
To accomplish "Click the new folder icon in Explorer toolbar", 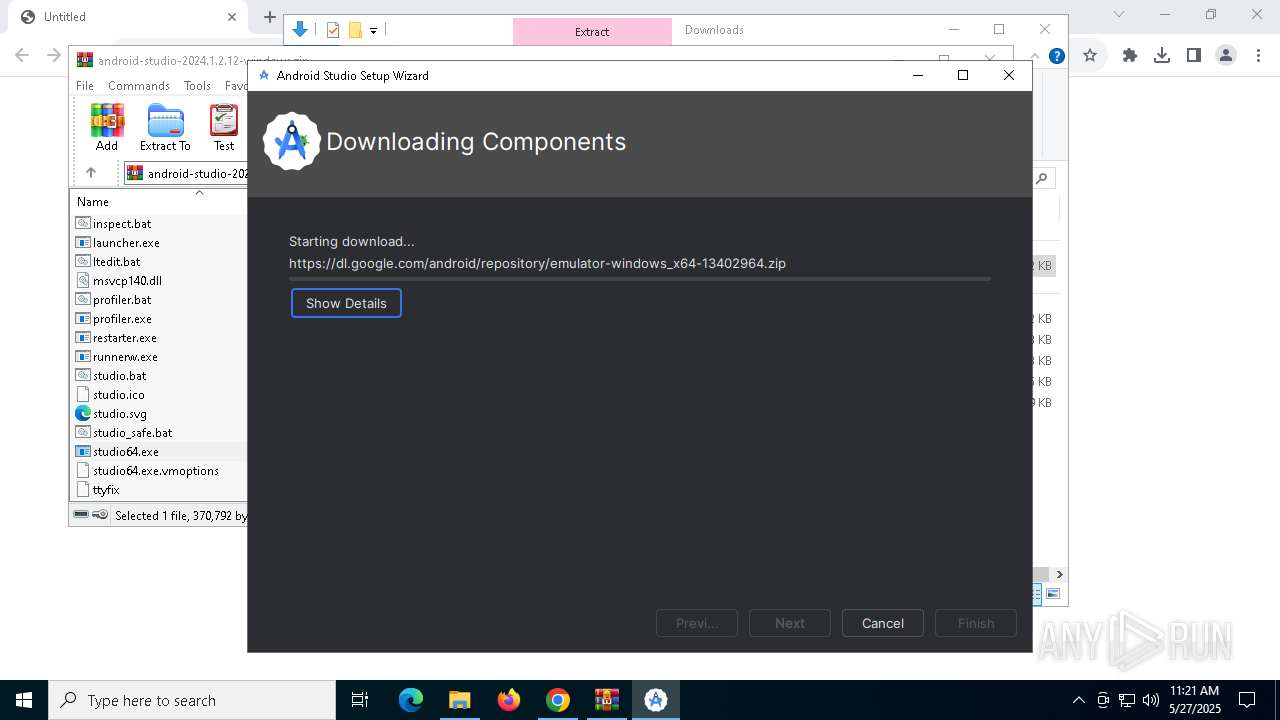I will coord(355,30).
